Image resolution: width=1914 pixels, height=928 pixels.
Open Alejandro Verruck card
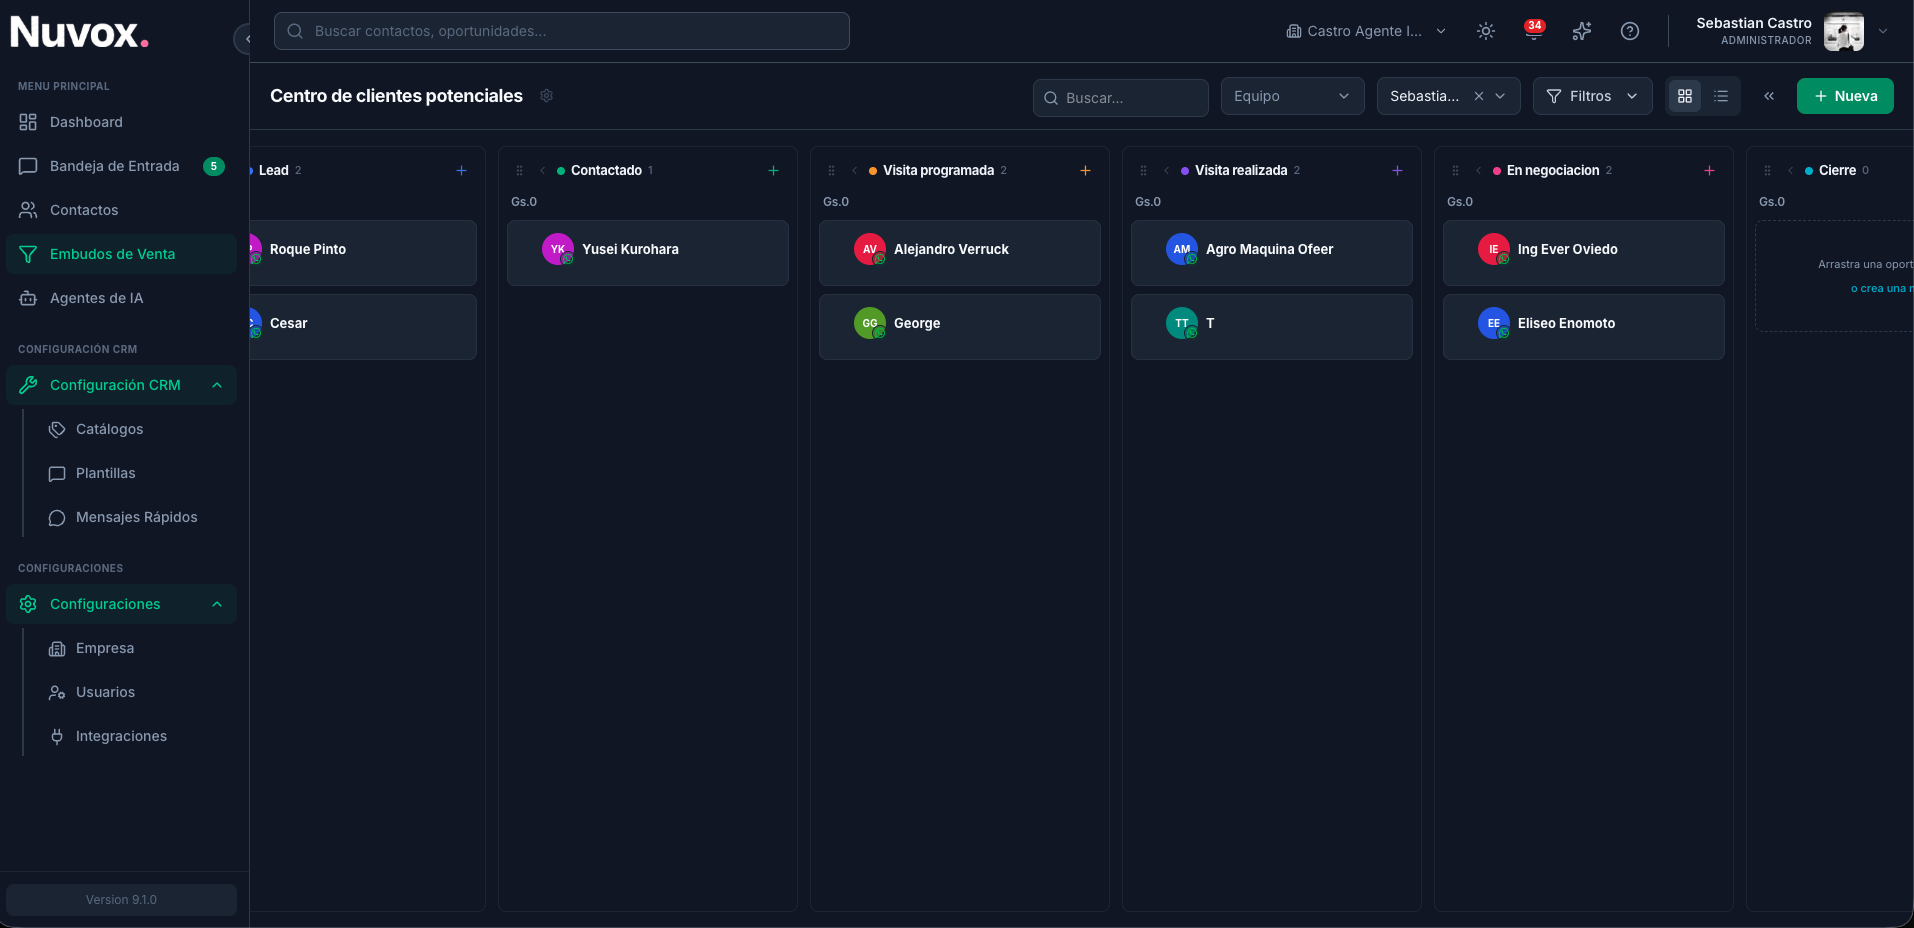[960, 253]
